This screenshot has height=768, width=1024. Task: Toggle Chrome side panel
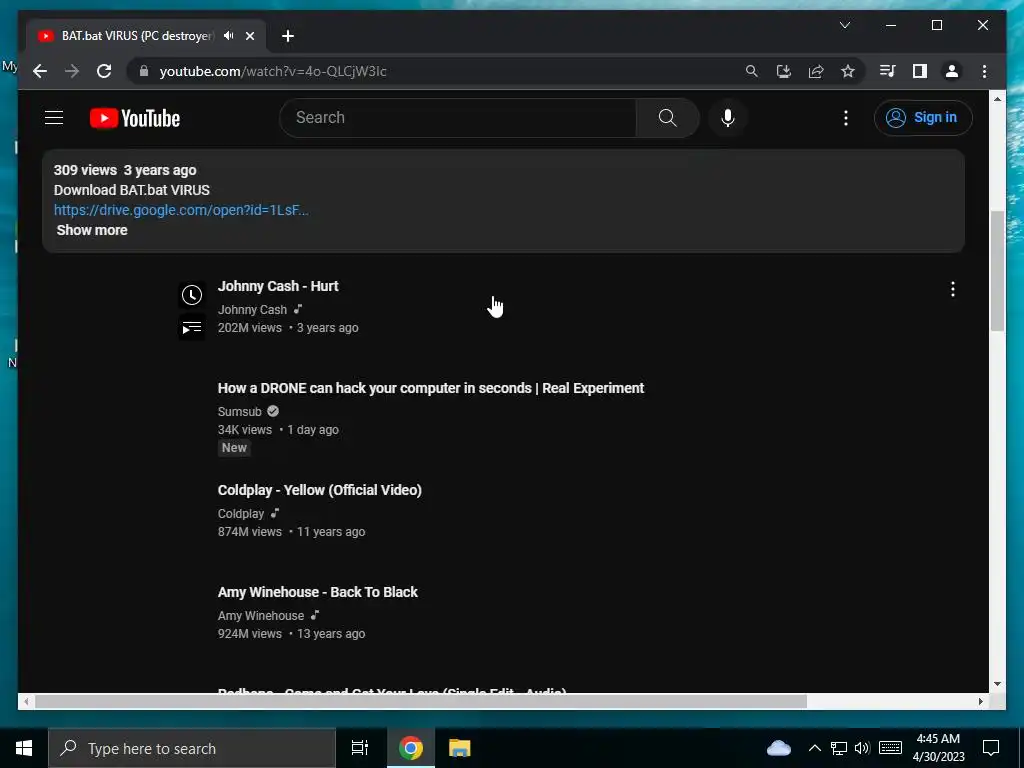click(920, 71)
